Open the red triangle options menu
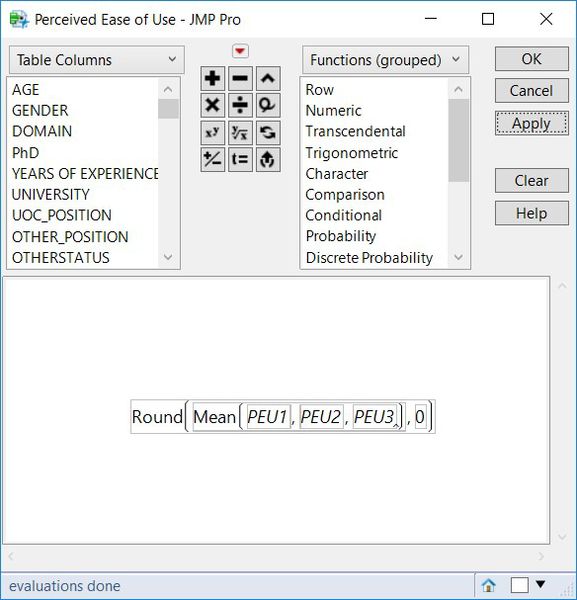Image resolution: width=577 pixels, height=600 pixels. (240, 51)
